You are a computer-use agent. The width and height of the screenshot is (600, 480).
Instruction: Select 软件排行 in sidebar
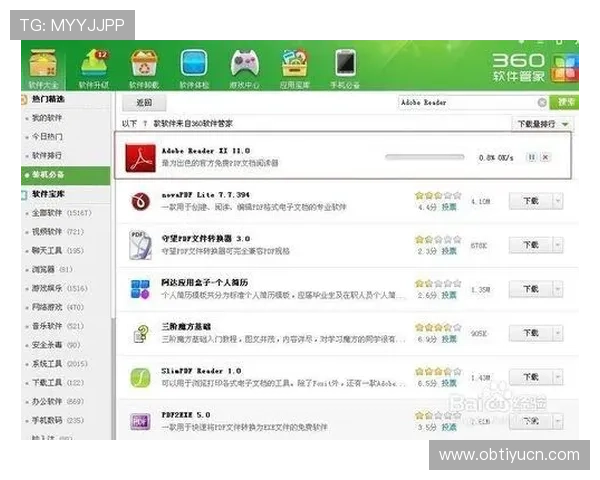coord(47,156)
